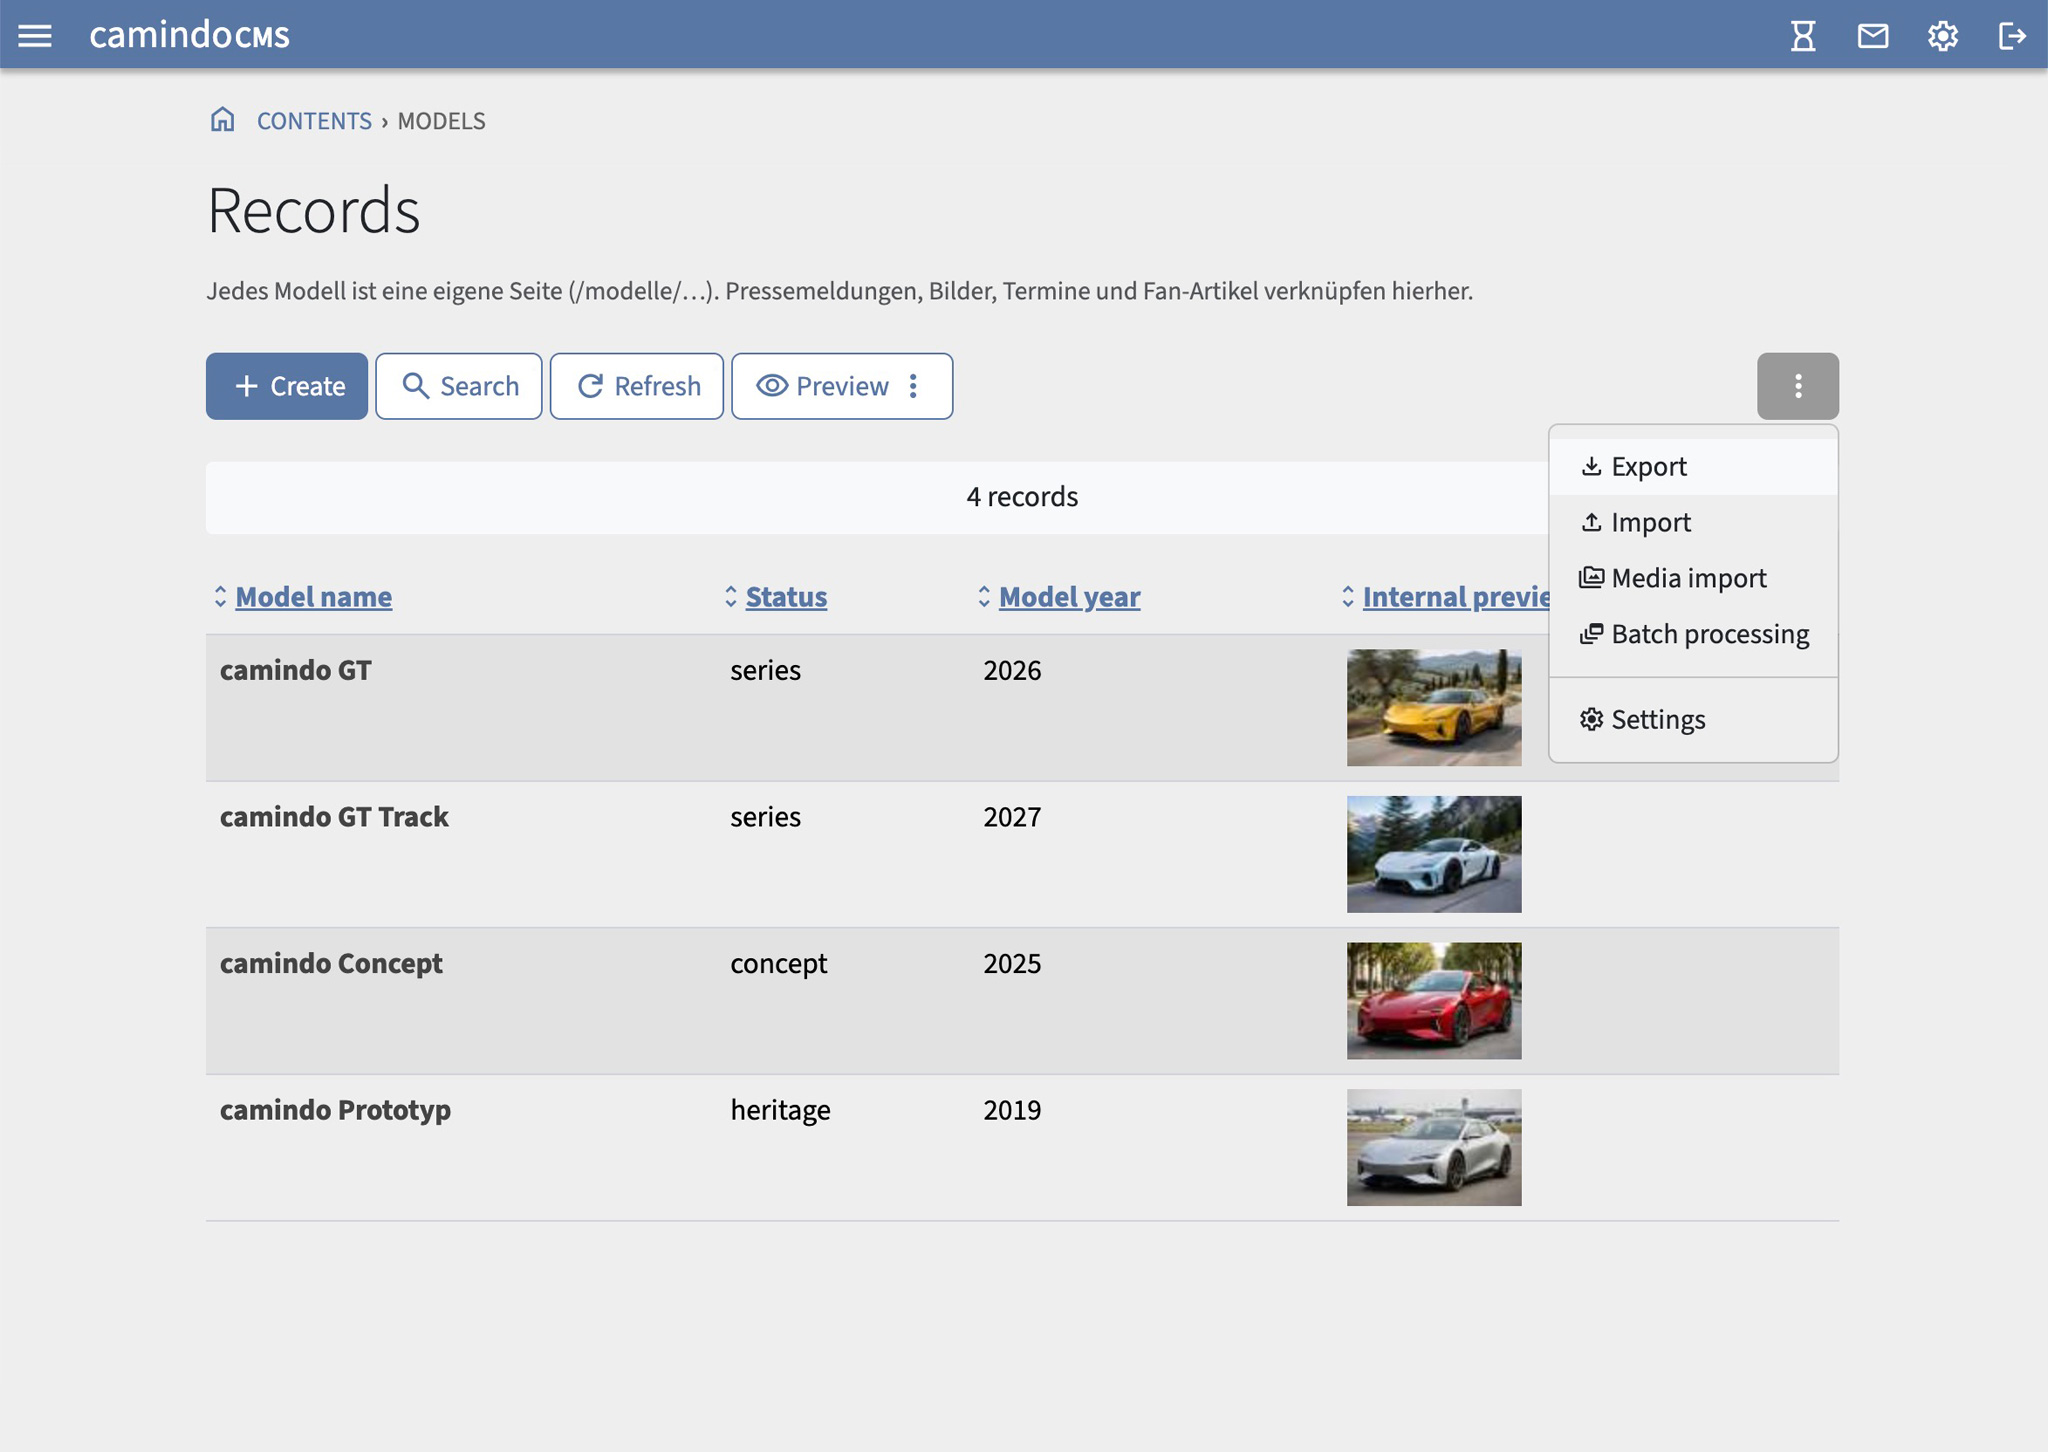Select Batch processing menu entry
The height and width of the screenshot is (1452, 2048).
tap(1693, 635)
